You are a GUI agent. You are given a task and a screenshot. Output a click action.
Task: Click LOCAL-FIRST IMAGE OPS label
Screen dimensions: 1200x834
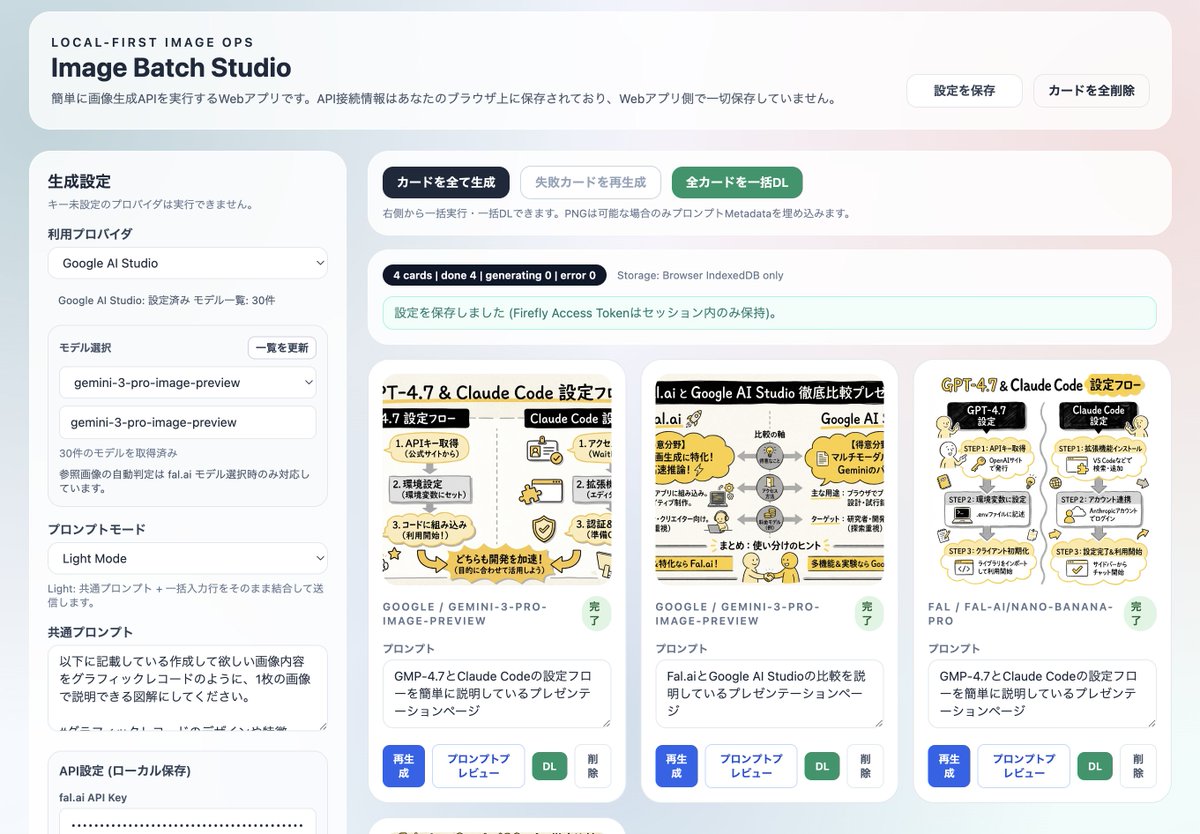152,42
